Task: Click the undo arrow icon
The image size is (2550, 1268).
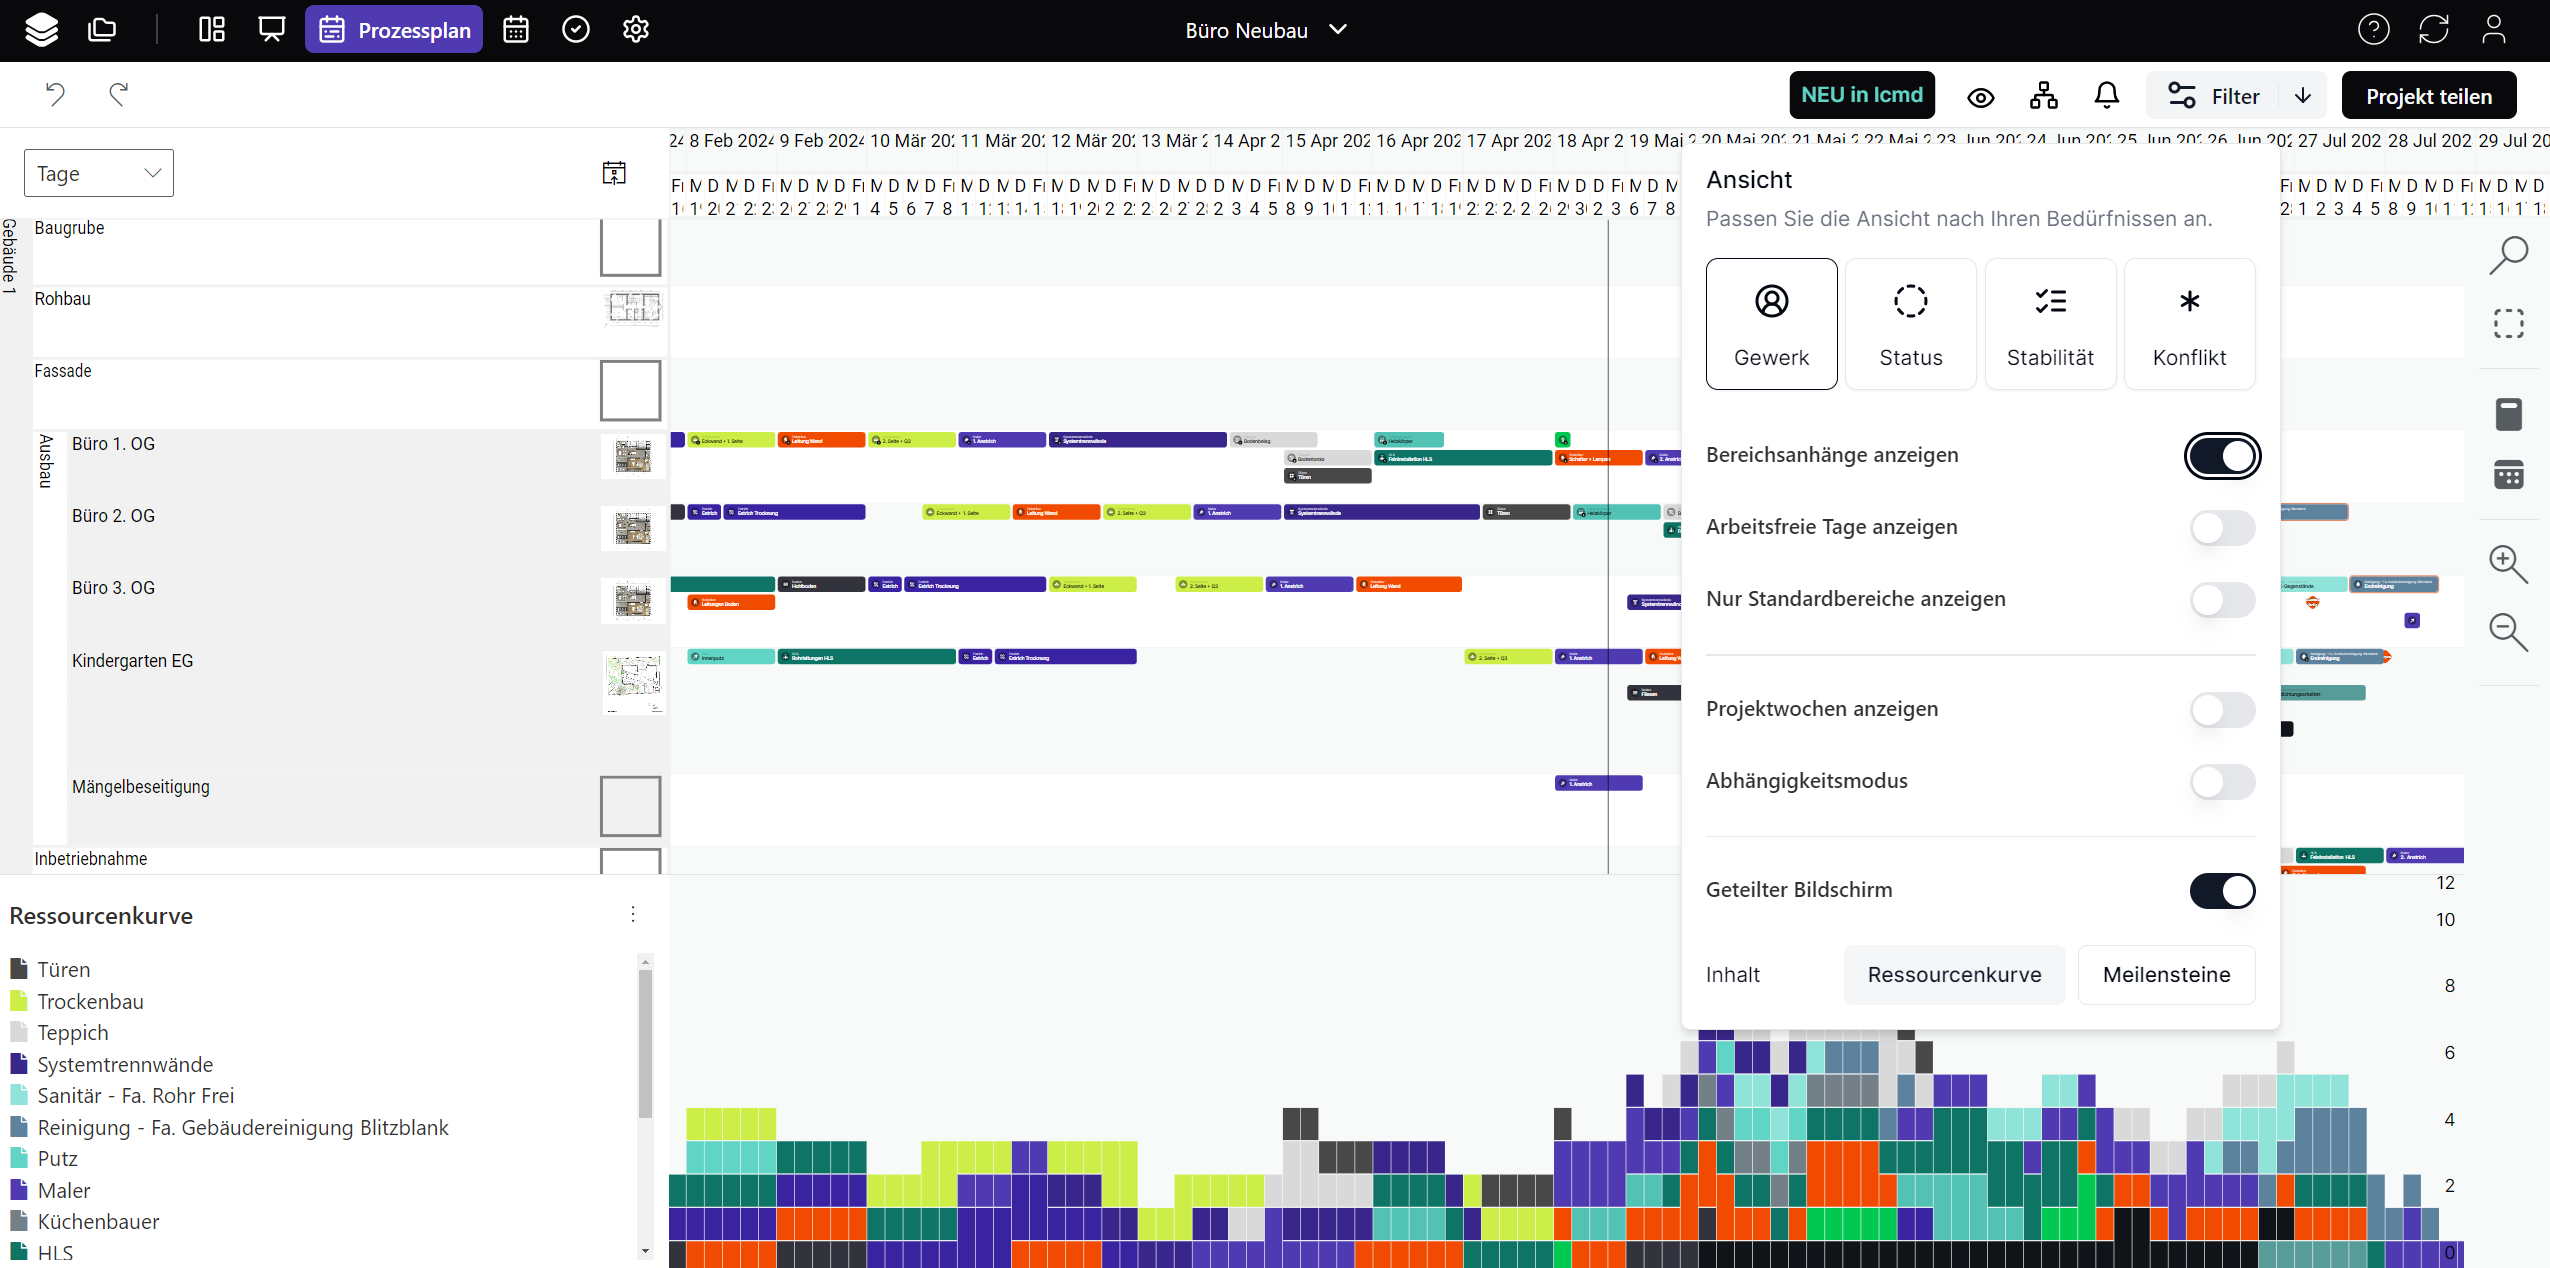Action: [55, 94]
